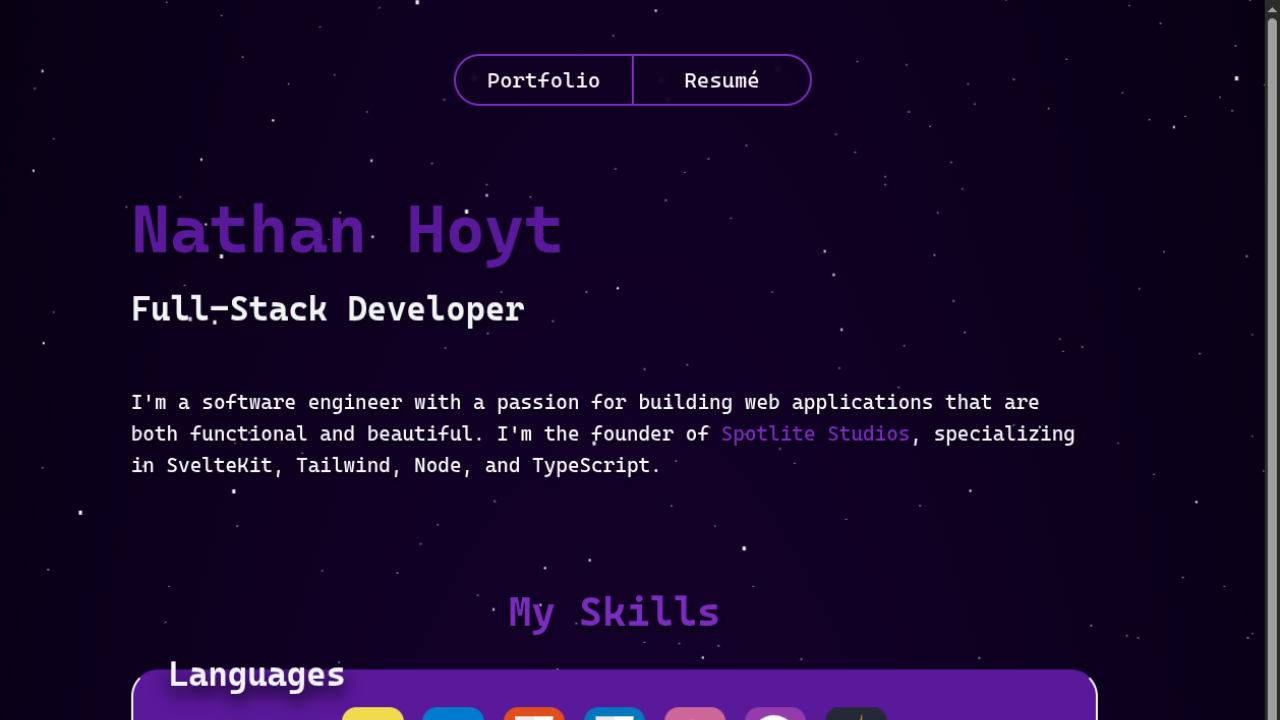Click the word SvelteKit in the bio
The image size is (1280, 720).
219,465
